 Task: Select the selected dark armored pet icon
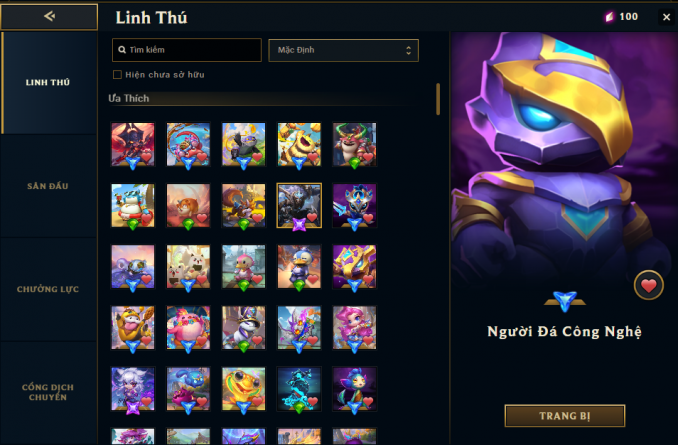[299, 205]
